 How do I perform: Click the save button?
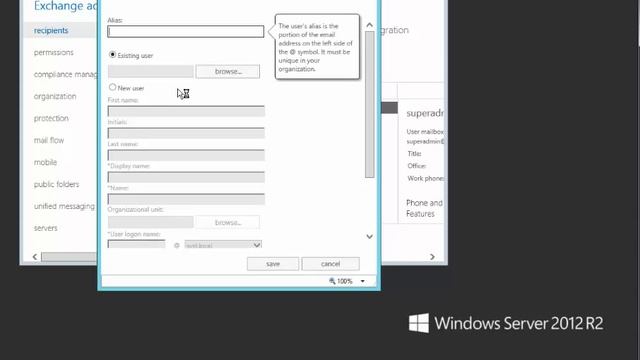273,264
